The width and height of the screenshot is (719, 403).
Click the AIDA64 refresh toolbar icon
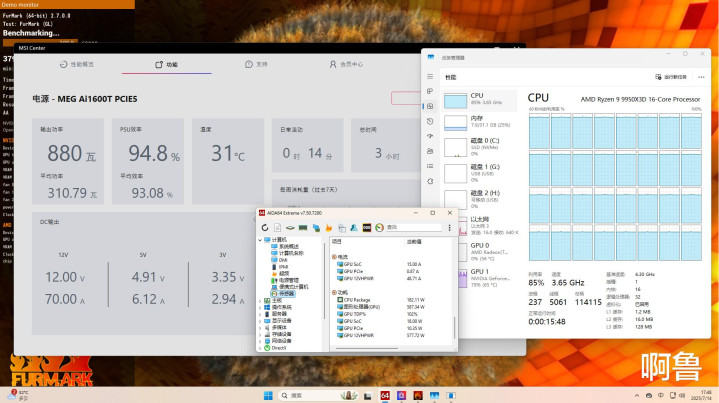coord(265,227)
